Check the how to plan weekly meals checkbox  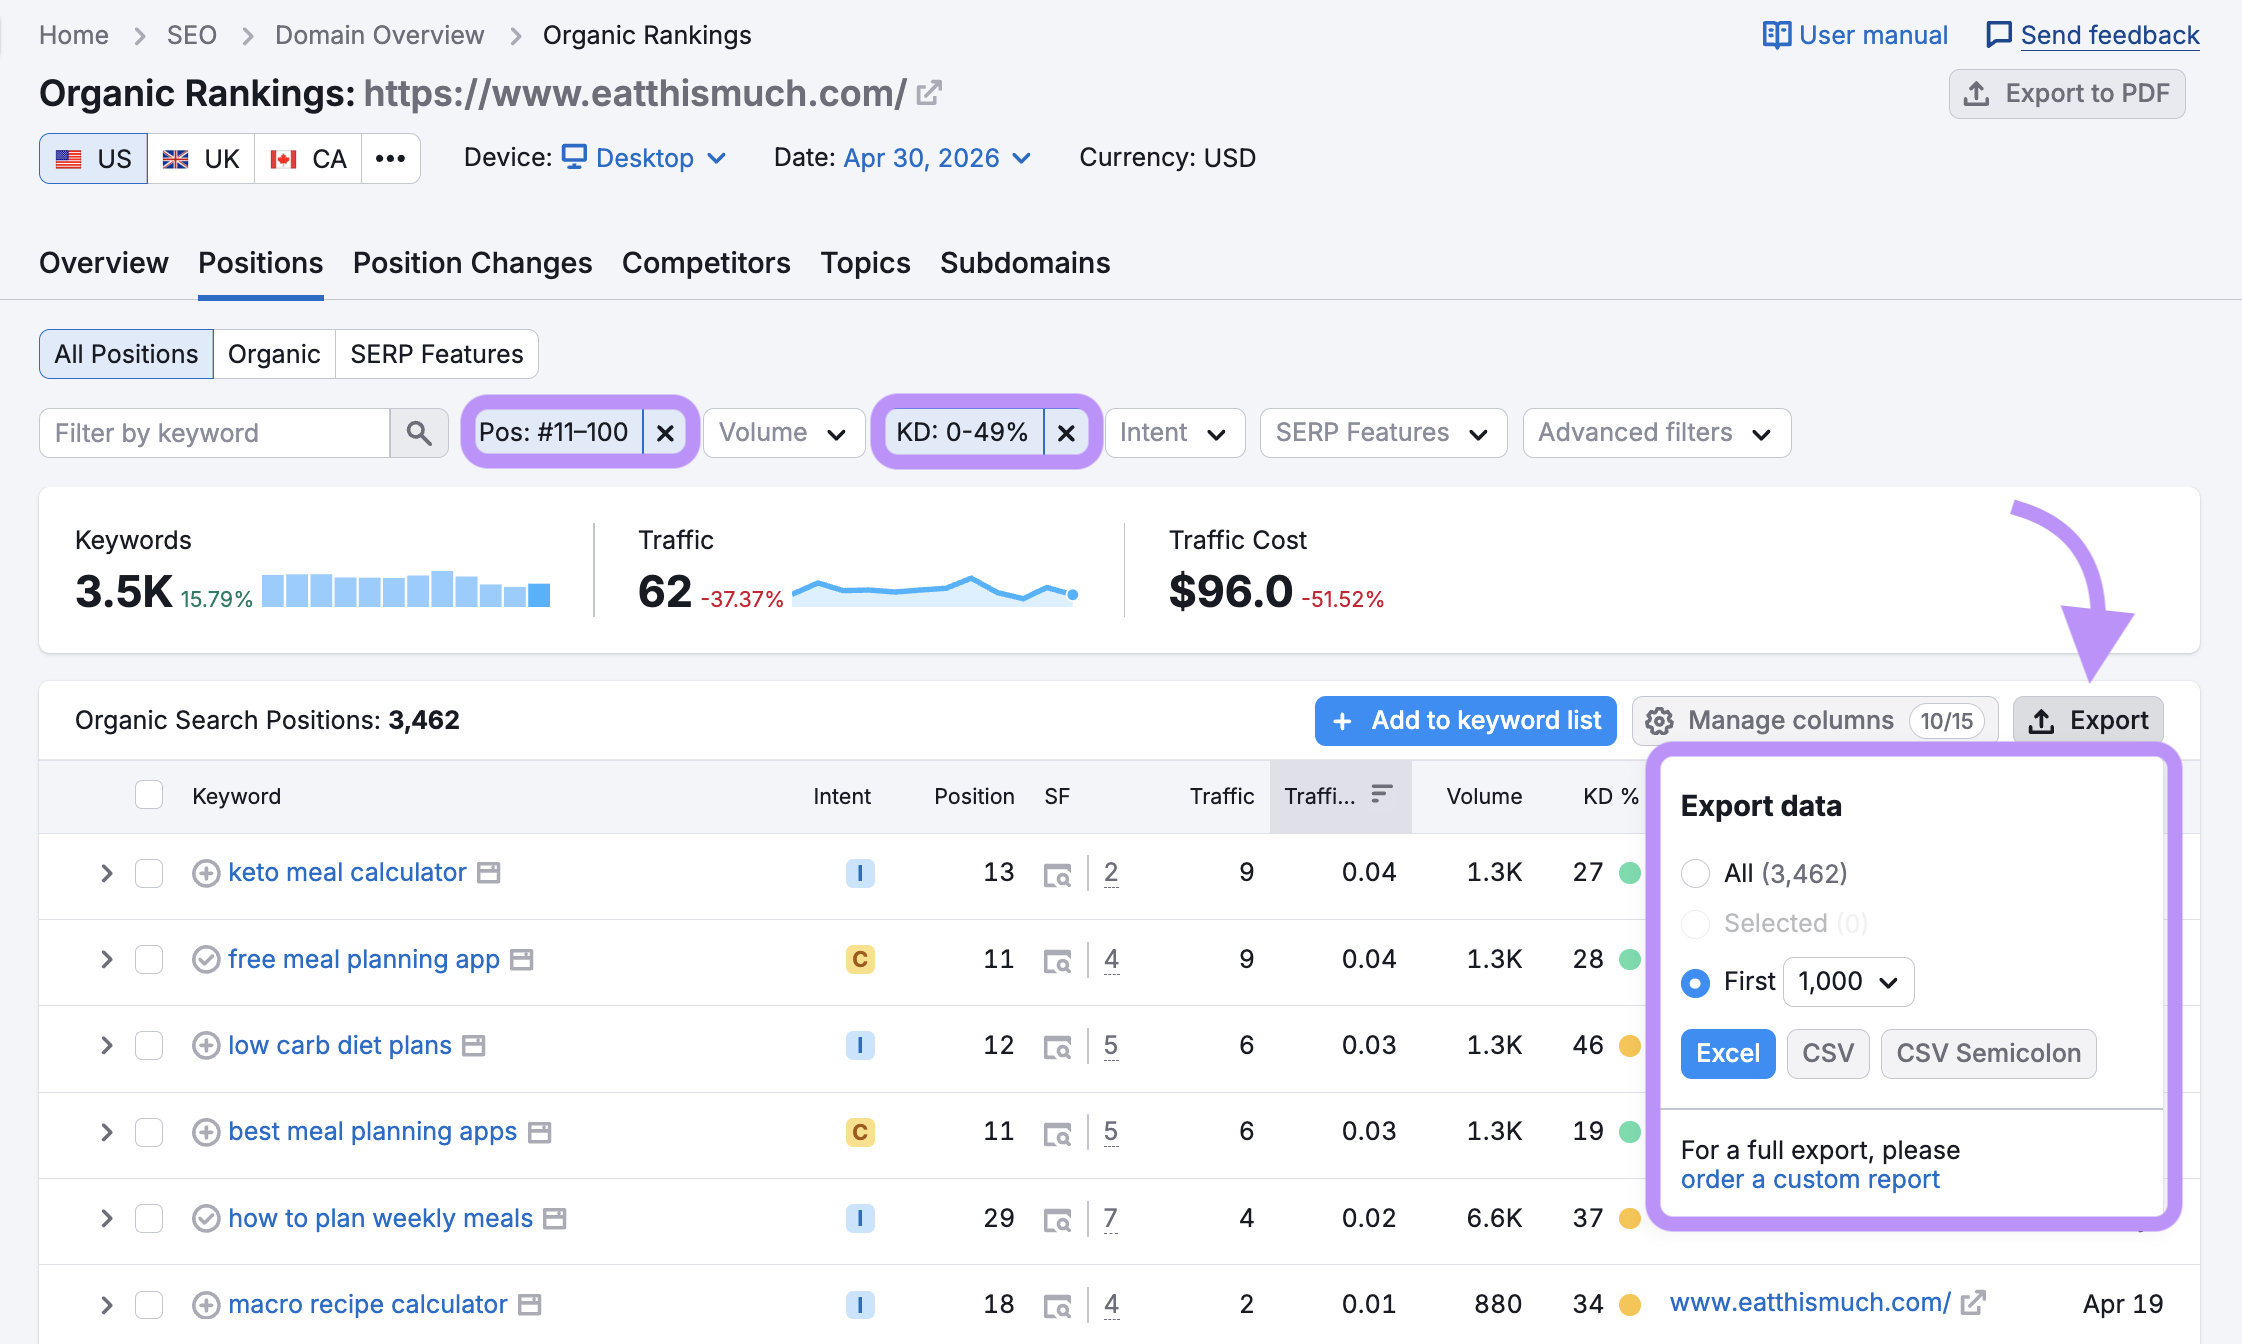click(x=149, y=1219)
